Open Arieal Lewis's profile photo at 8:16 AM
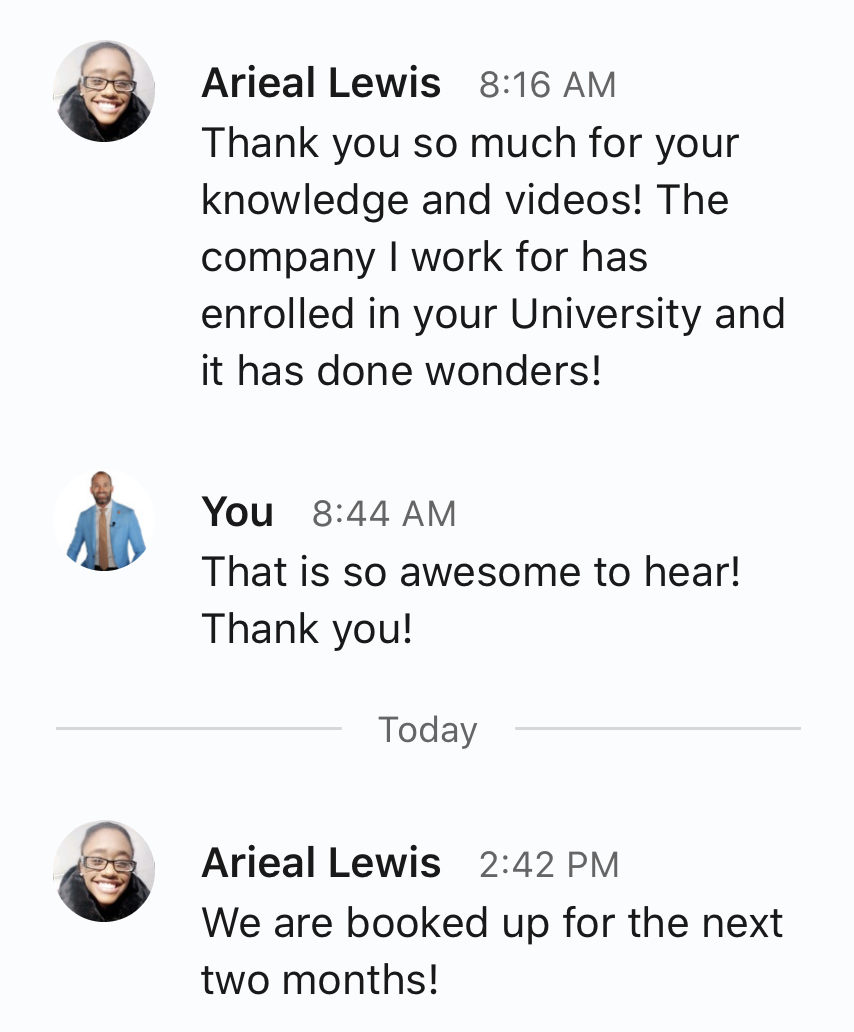Image resolution: width=854 pixels, height=1032 pixels. click(104, 92)
